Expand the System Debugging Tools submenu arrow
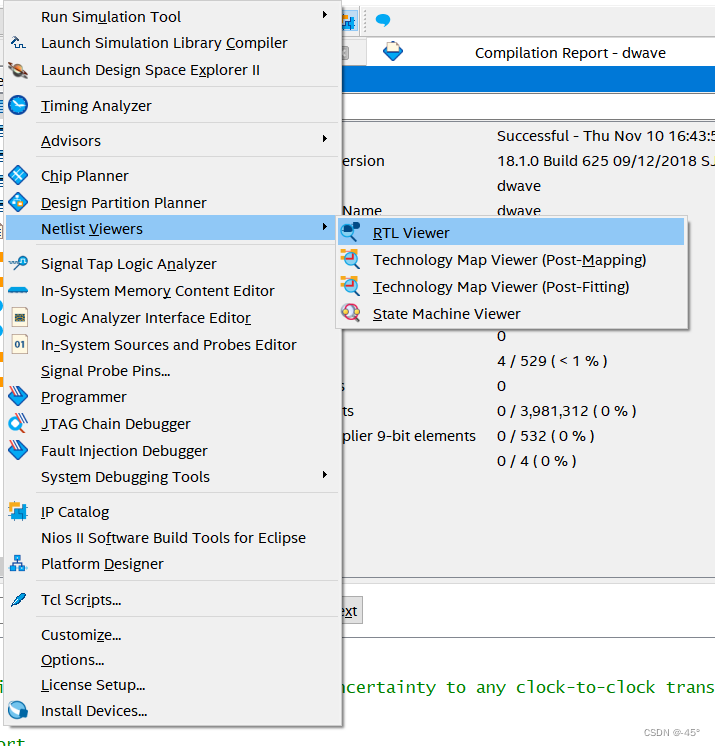 point(324,474)
